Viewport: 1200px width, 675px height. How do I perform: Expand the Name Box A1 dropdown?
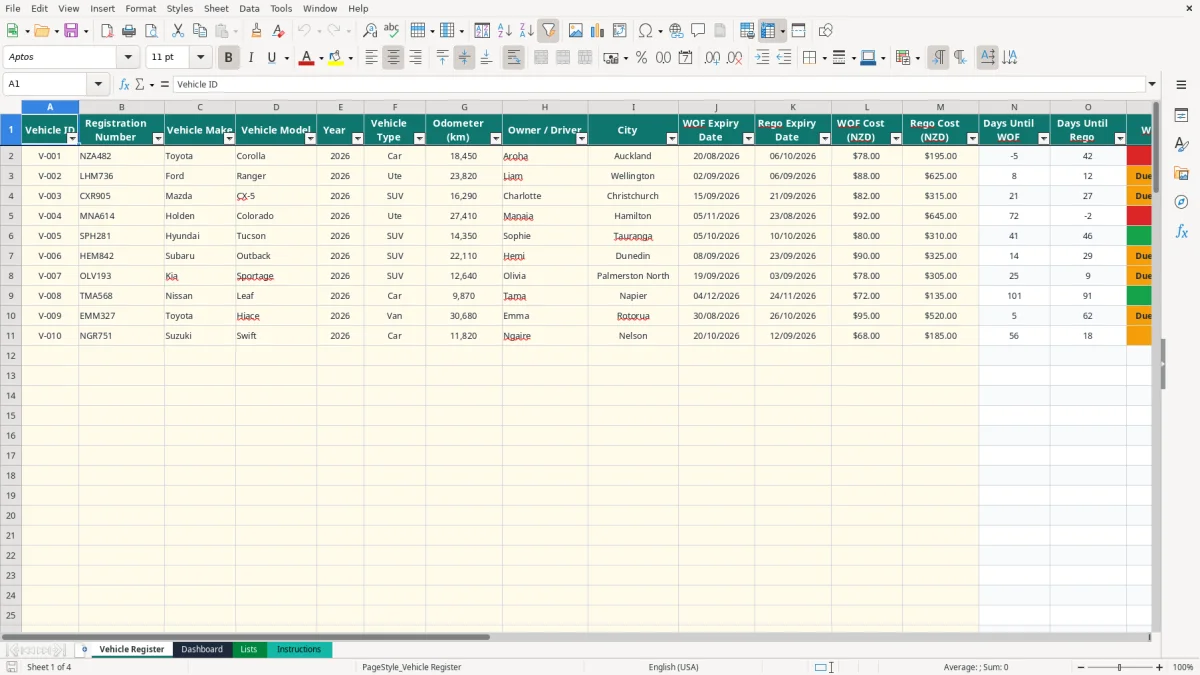tap(98, 85)
